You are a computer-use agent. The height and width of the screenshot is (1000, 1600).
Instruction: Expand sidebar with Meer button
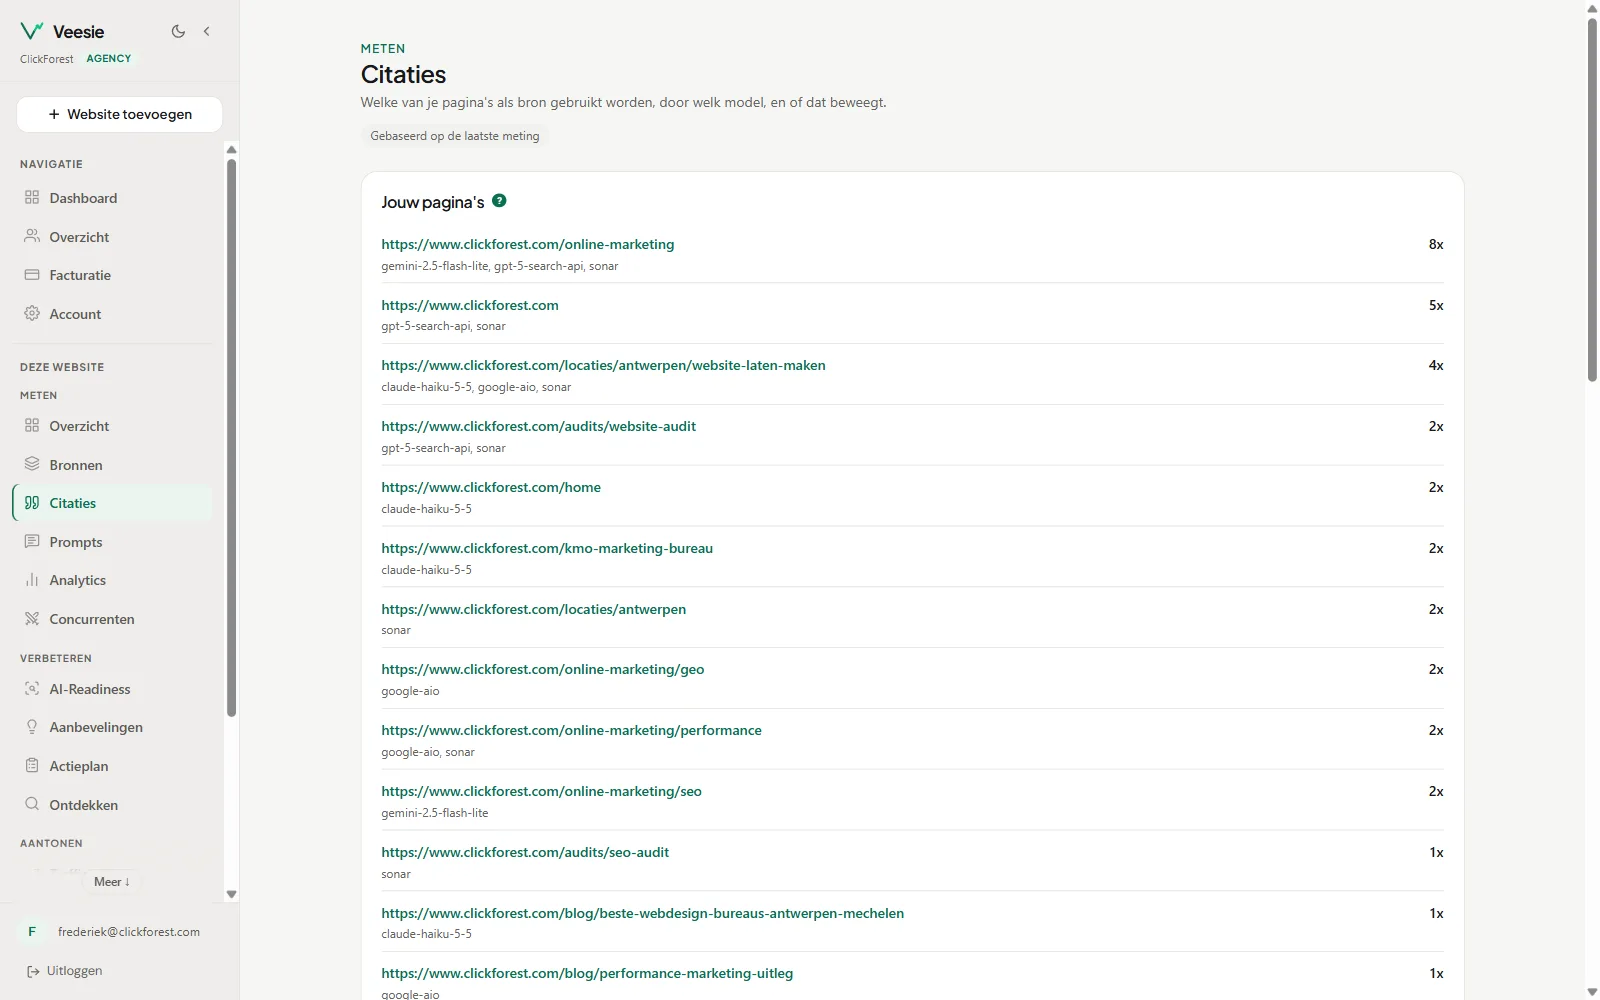112,882
